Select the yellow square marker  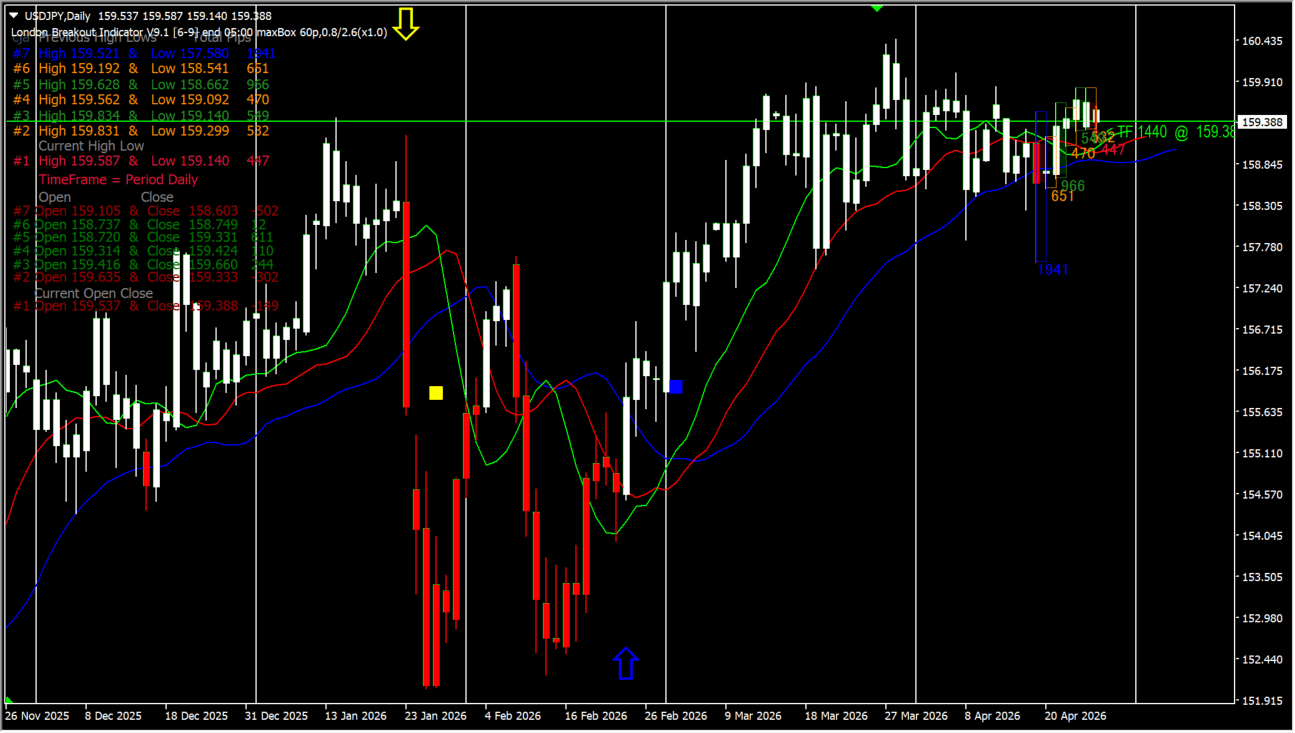(x=436, y=393)
